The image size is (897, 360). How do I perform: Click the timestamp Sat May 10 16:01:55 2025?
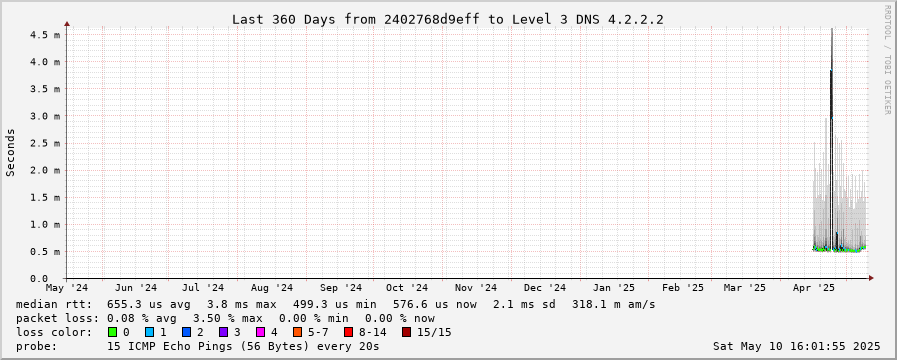796,346
